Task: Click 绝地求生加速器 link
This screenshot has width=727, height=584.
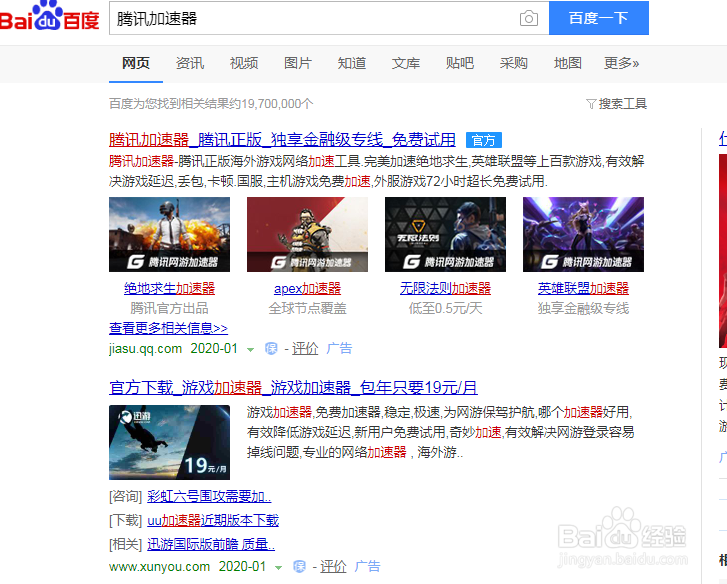Action: pyautogui.click(x=169, y=288)
